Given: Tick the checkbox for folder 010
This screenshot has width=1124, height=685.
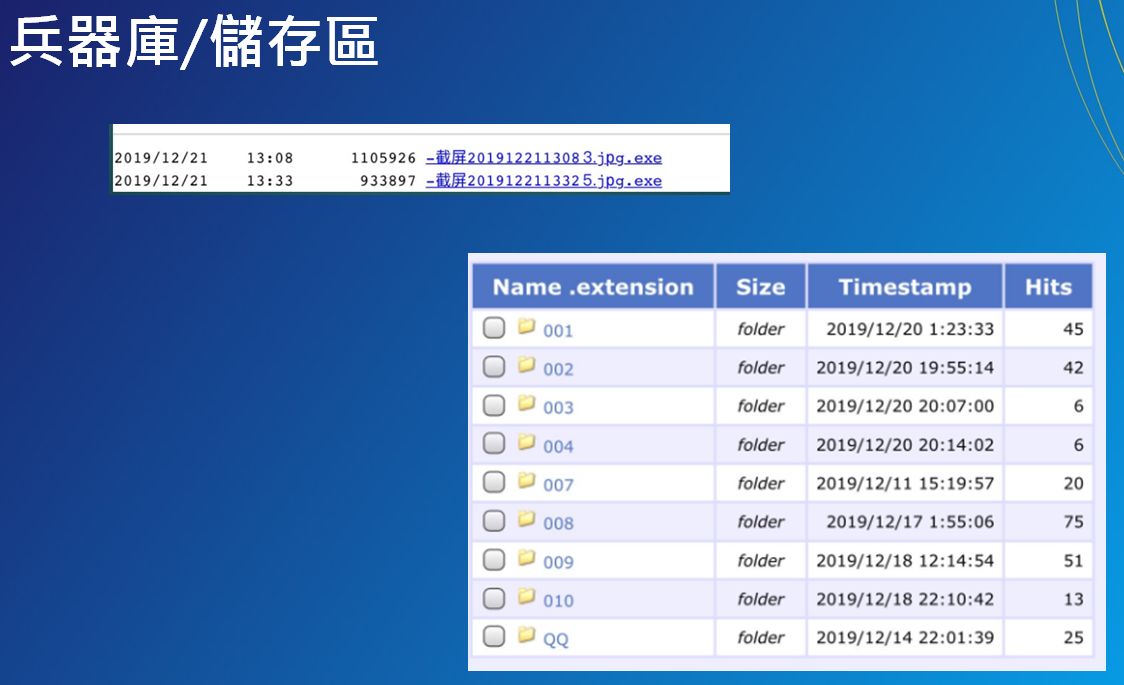Looking at the screenshot, I should (494, 598).
